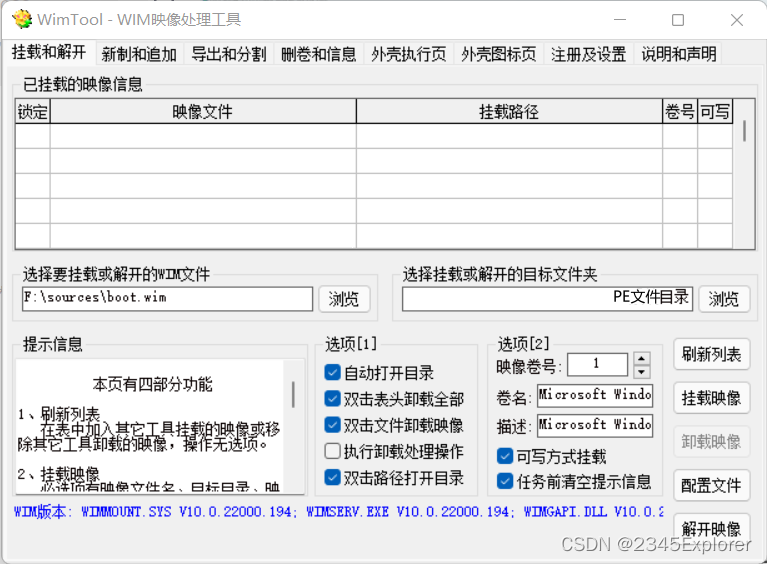This screenshot has height=564, width=767.
Task: Click the WIM版本 status line text
Action: tap(338, 512)
